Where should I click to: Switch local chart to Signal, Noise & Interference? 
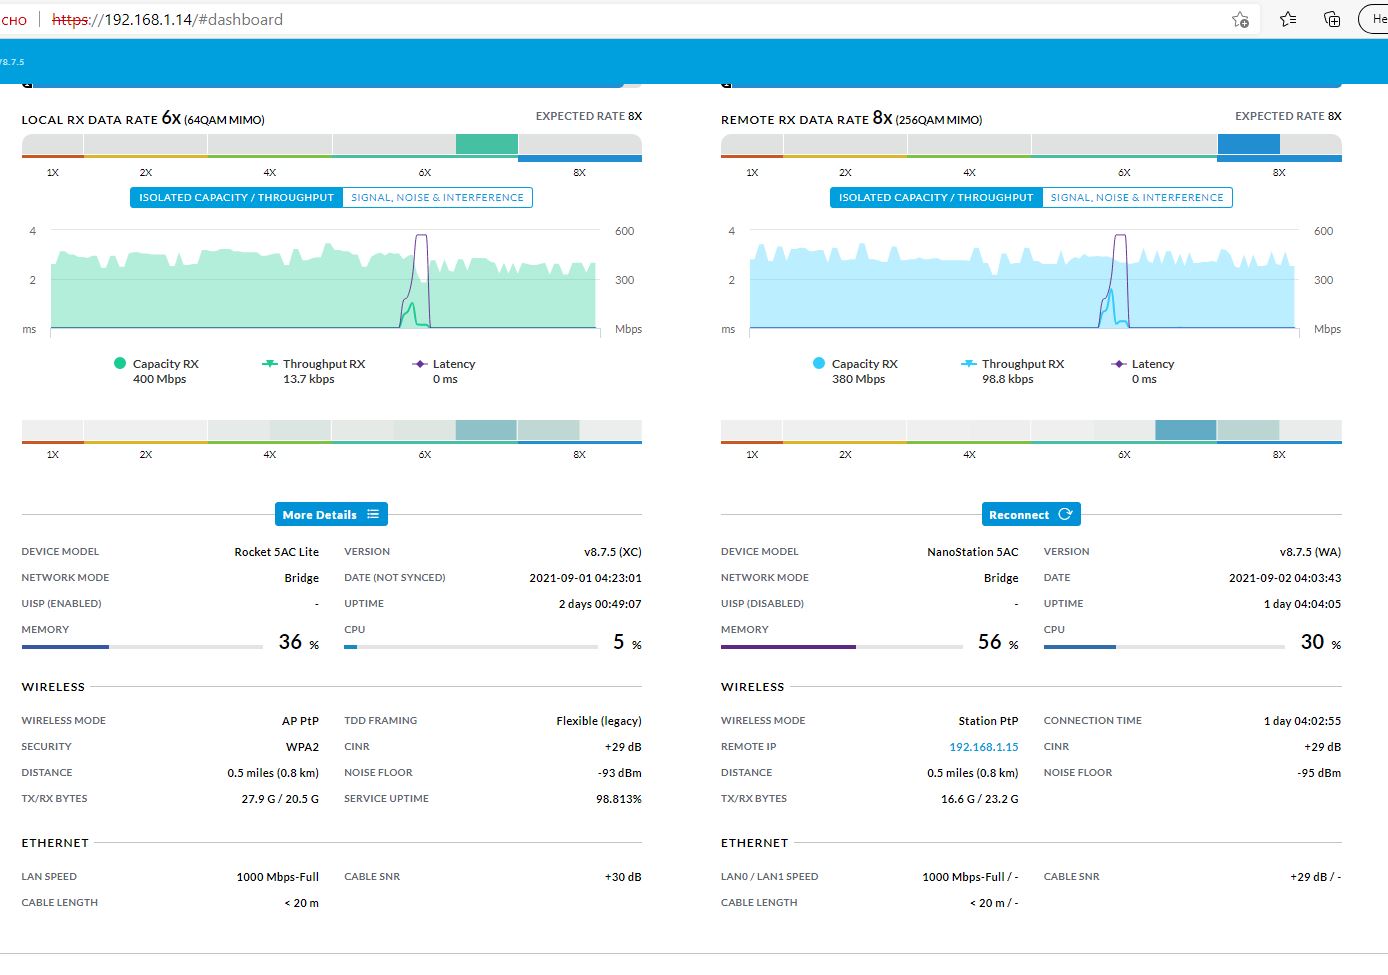[x=437, y=198]
